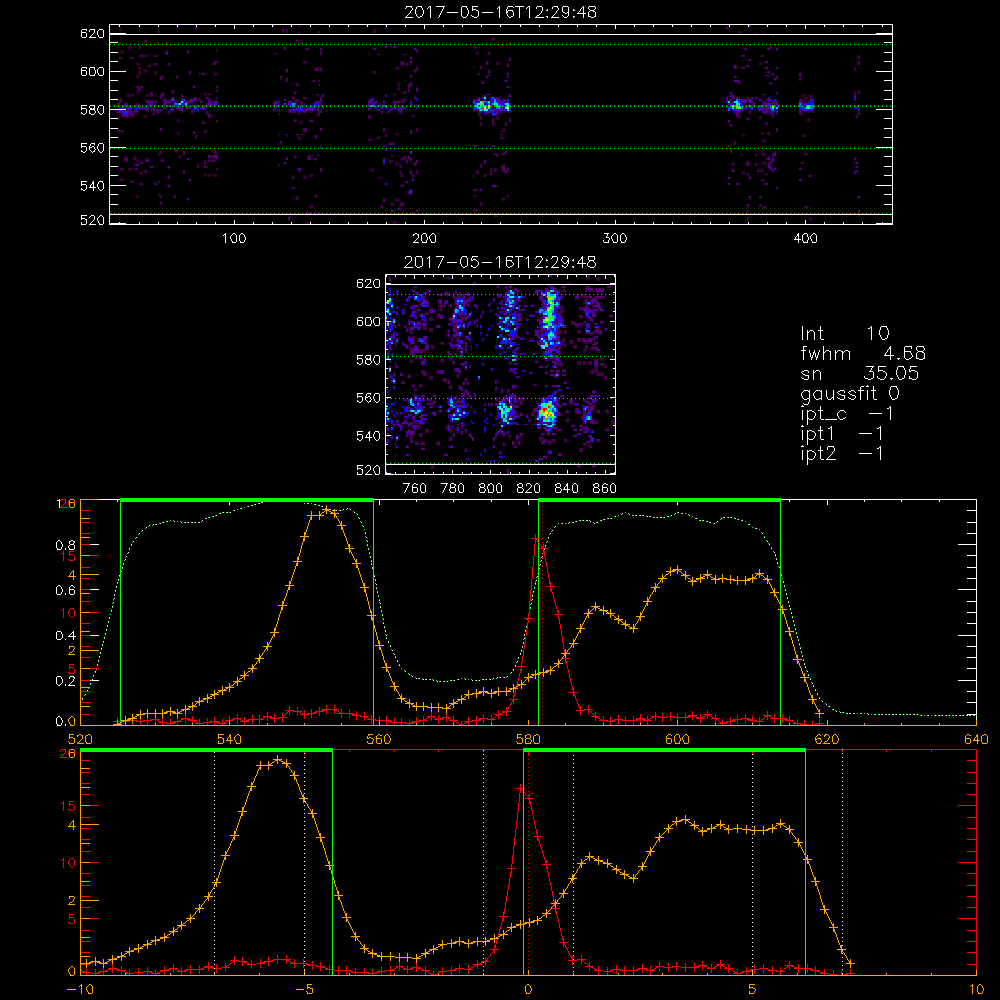Click the brightest blob in the middle image
The width and height of the screenshot is (1000, 1000).
point(547,413)
